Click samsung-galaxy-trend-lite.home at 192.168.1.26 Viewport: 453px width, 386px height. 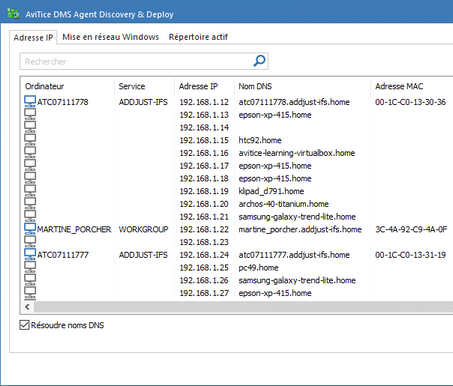[297, 280]
